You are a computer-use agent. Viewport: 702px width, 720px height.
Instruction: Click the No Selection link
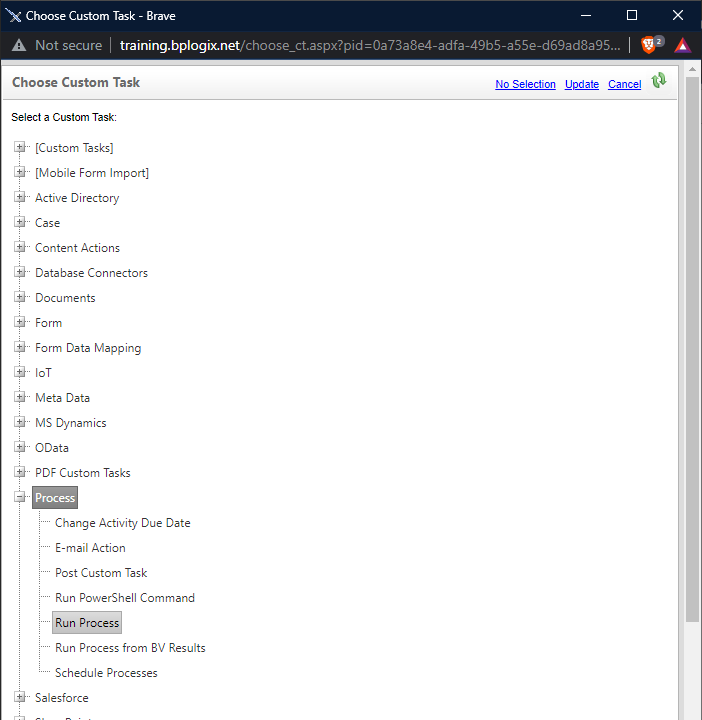(x=525, y=84)
